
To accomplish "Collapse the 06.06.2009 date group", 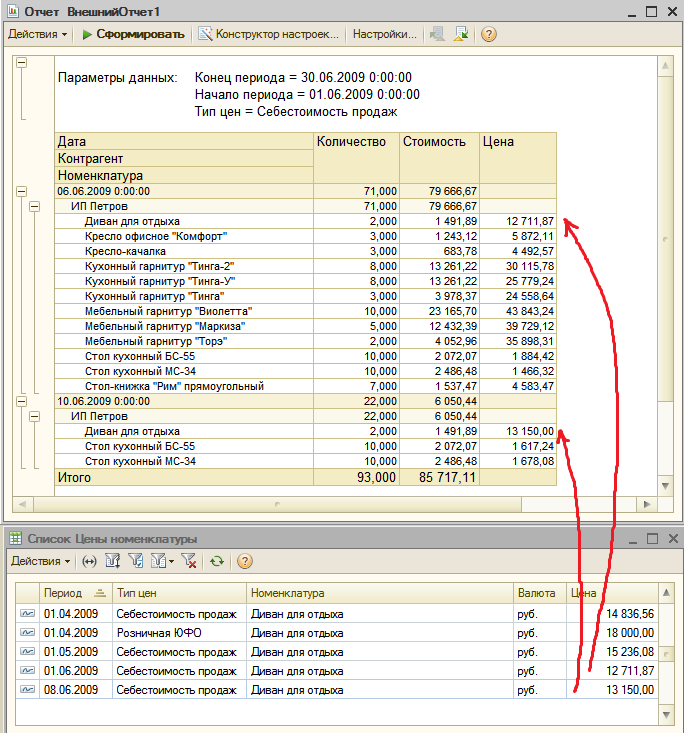I will pyautogui.click(x=22, y=191).
